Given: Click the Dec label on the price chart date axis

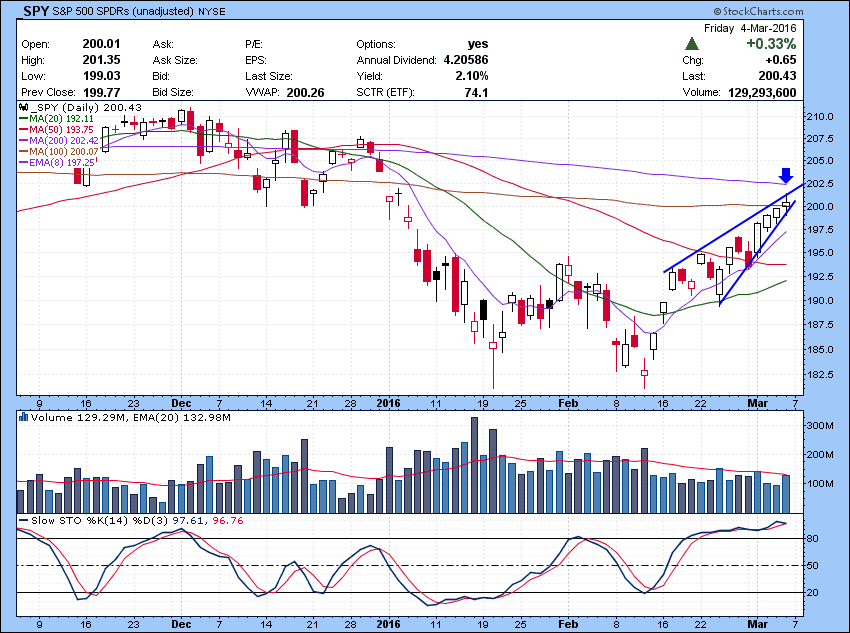Looking at the screenshot, I should [181, 403].
